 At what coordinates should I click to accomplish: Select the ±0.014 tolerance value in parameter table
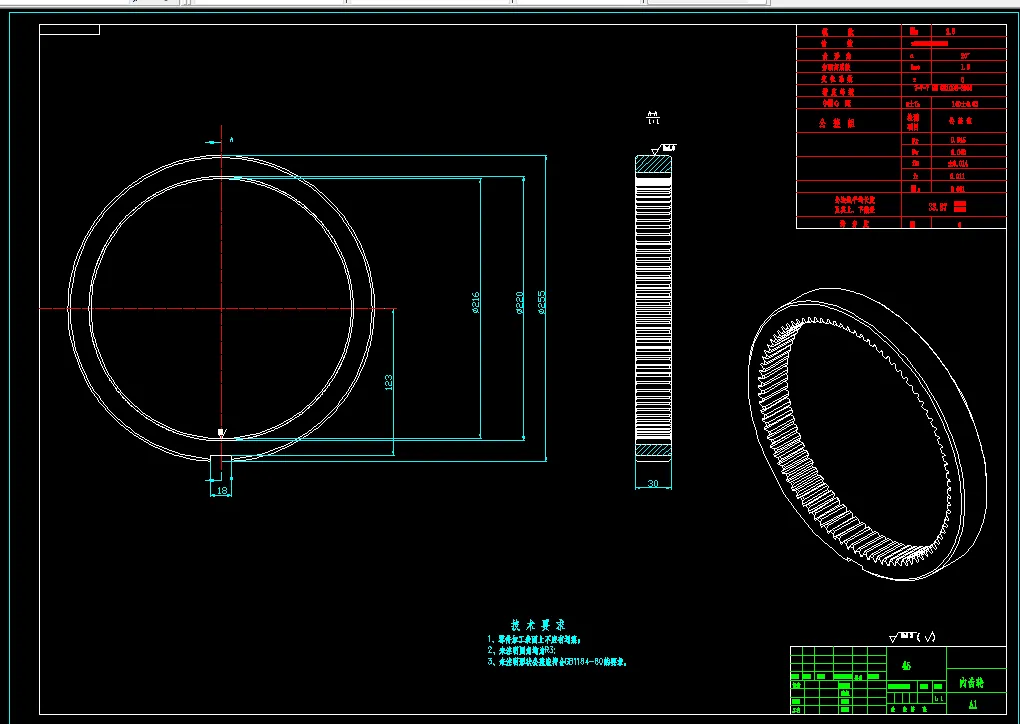click(x=956, y=164)
